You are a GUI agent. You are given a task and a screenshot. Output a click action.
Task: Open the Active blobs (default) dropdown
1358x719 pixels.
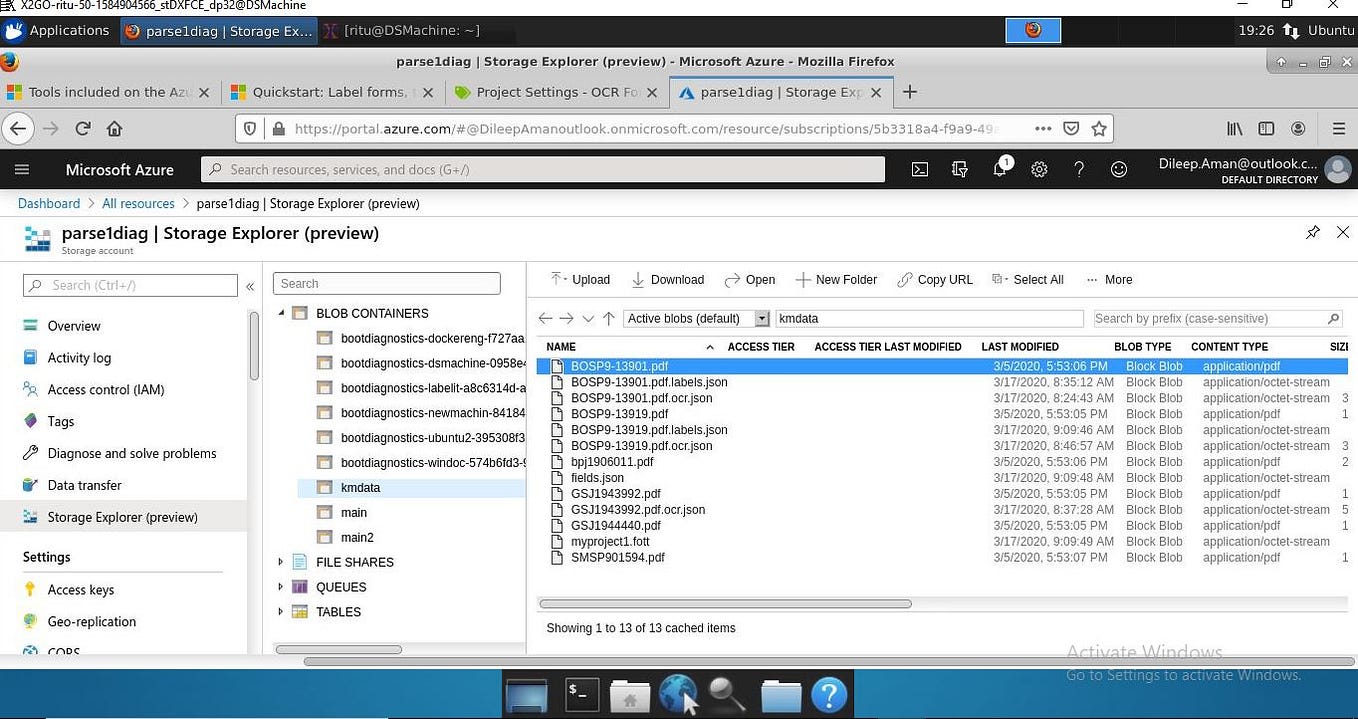point(762,318)
